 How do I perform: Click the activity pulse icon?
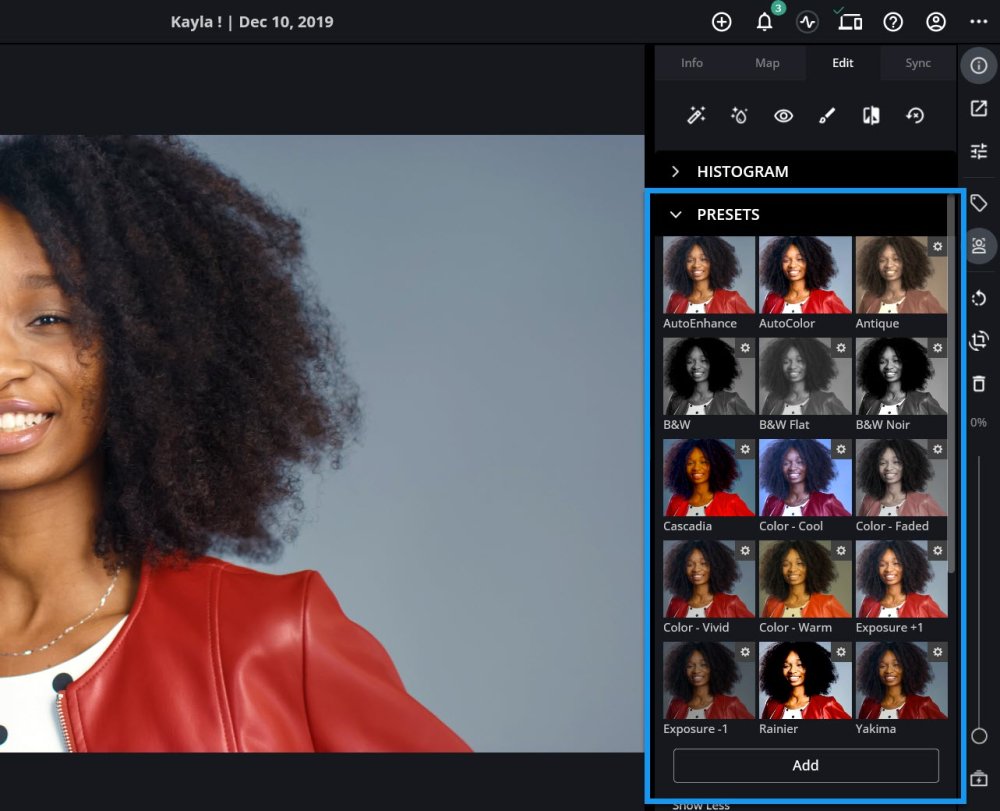[x=807, y=22]
